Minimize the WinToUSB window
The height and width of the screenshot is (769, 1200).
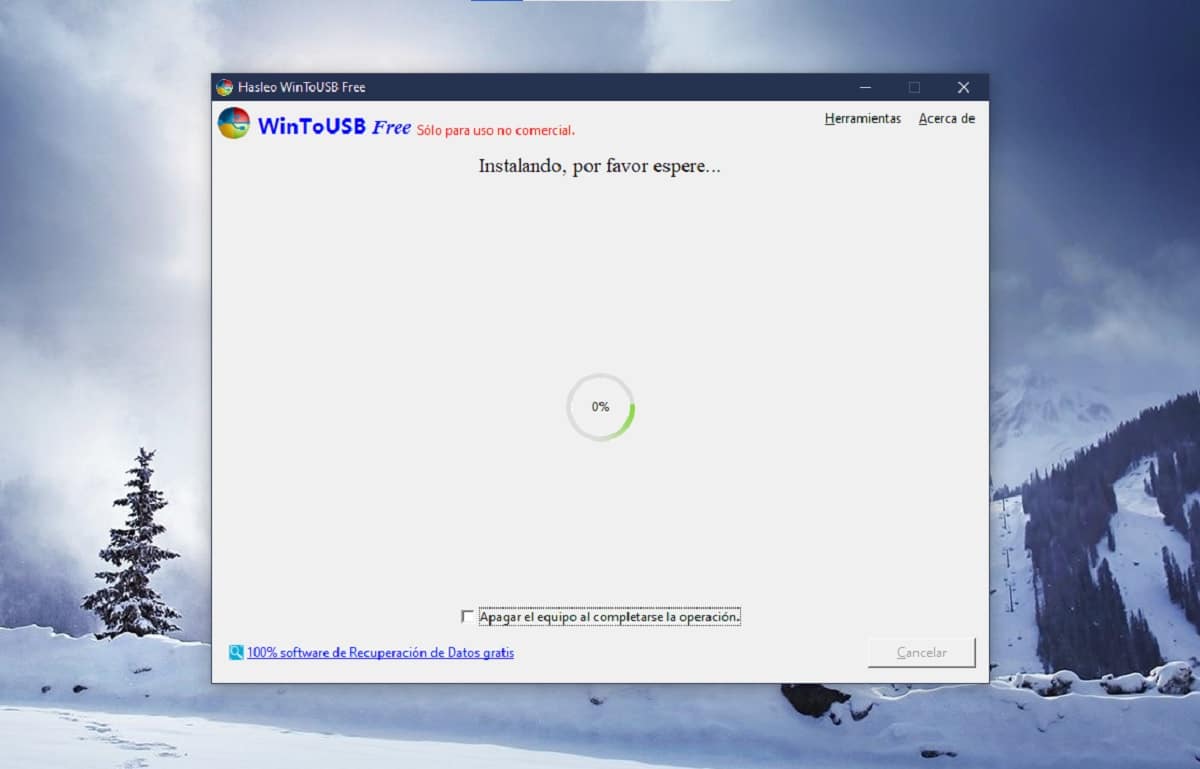click(865, 87)
